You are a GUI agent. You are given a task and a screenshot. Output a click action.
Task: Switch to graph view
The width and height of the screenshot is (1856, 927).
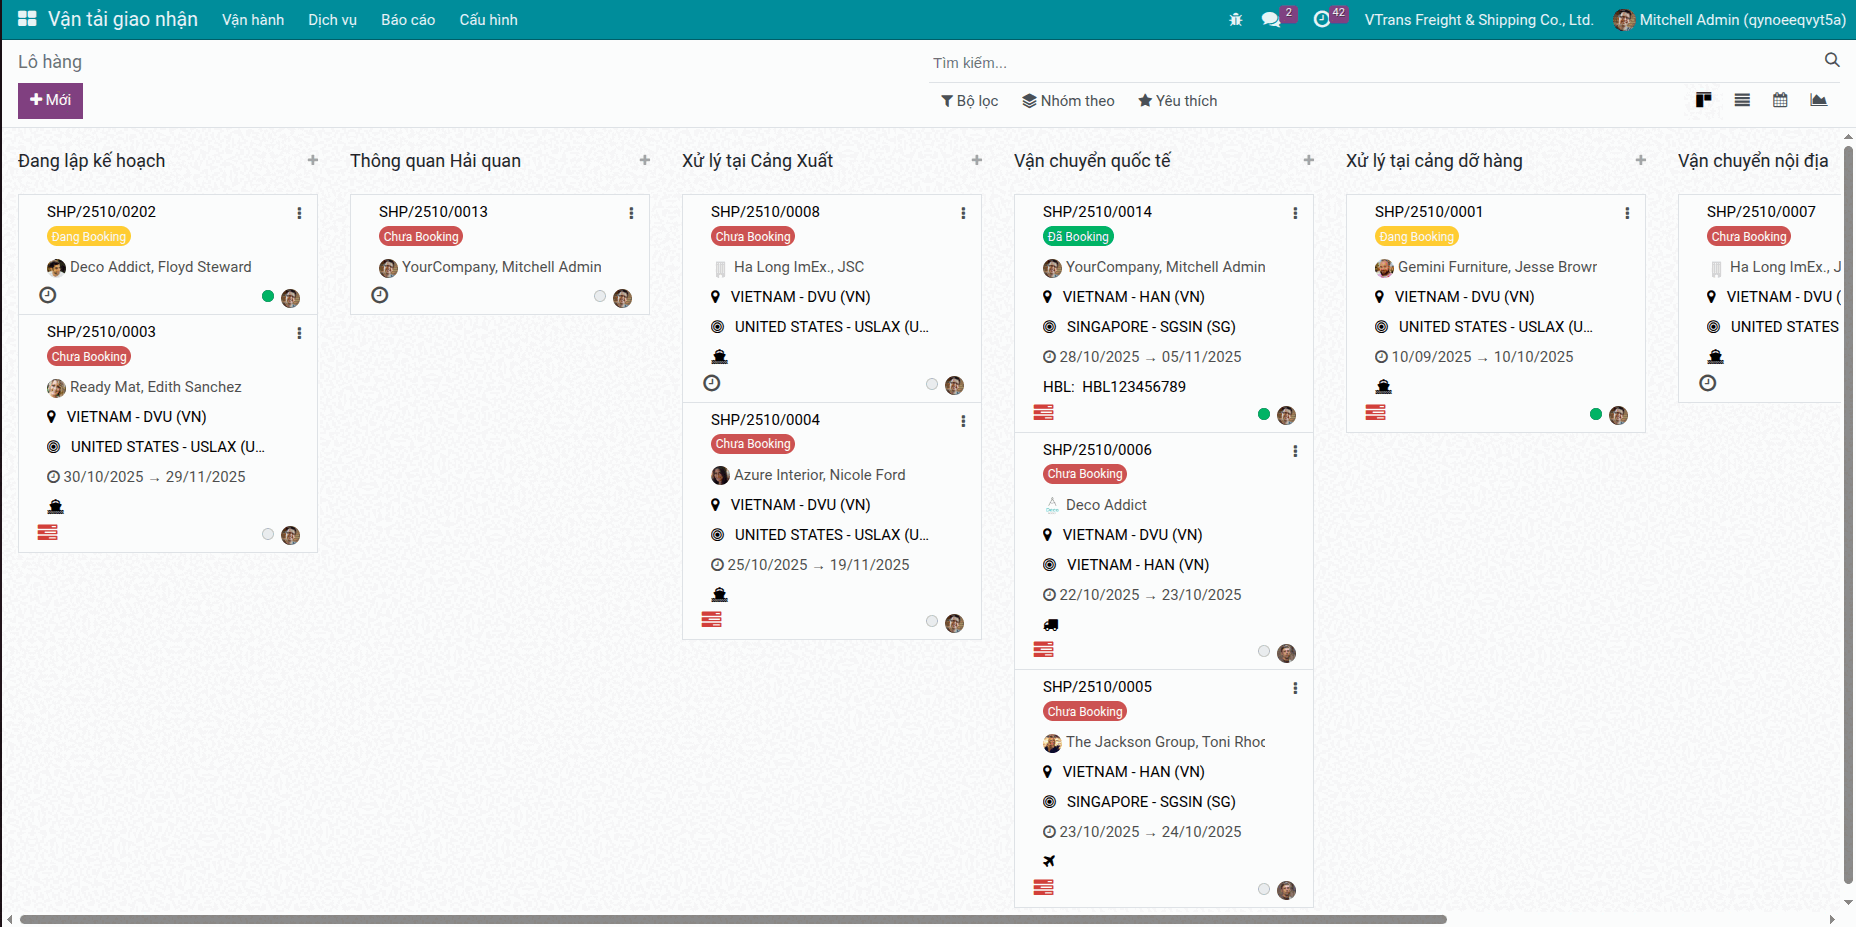coord(1818,100)
